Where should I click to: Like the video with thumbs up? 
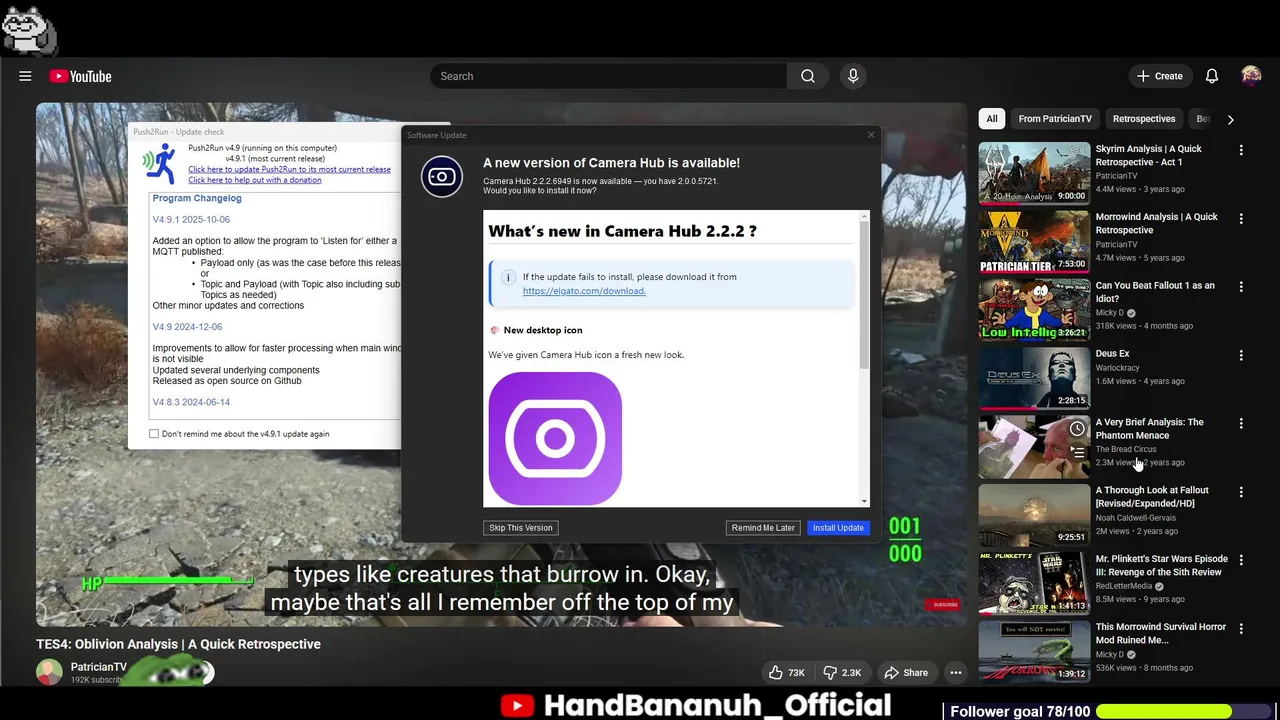coord(786,673)
